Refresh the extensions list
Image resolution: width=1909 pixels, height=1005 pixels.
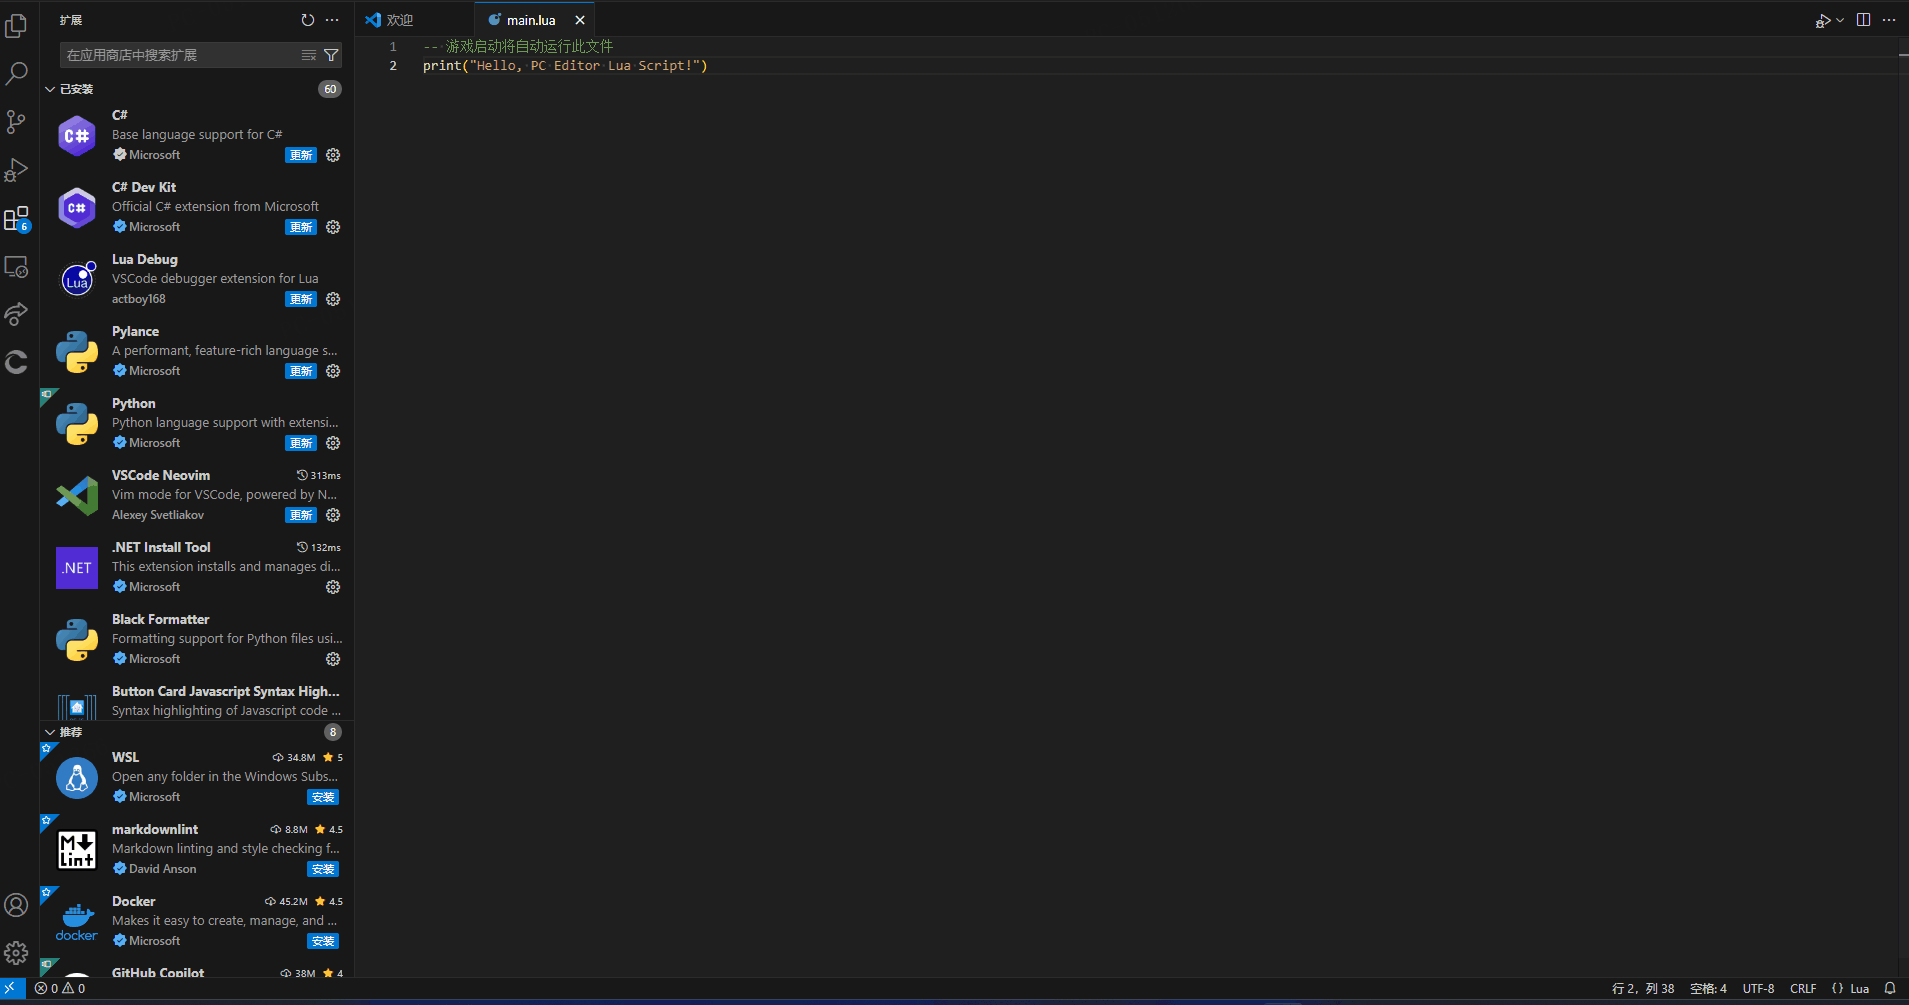click(x=307, y=20)
